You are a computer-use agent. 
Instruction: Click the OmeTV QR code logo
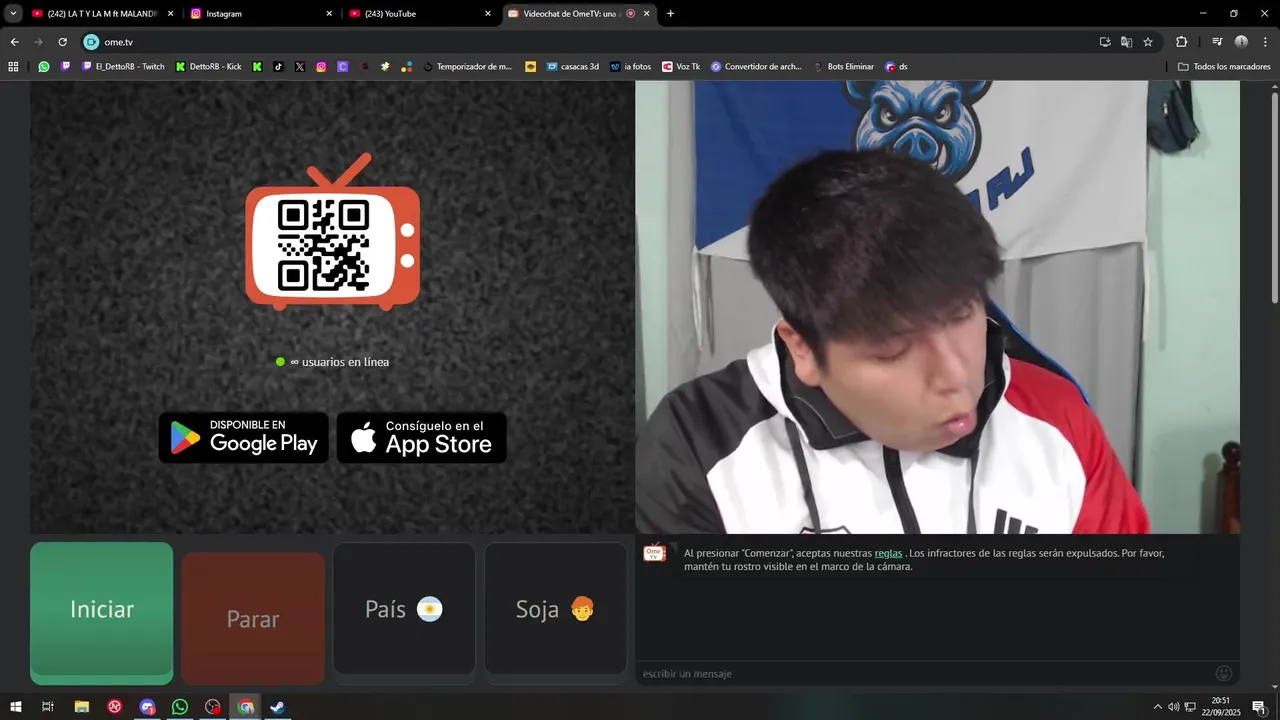[x=333, y=232]
